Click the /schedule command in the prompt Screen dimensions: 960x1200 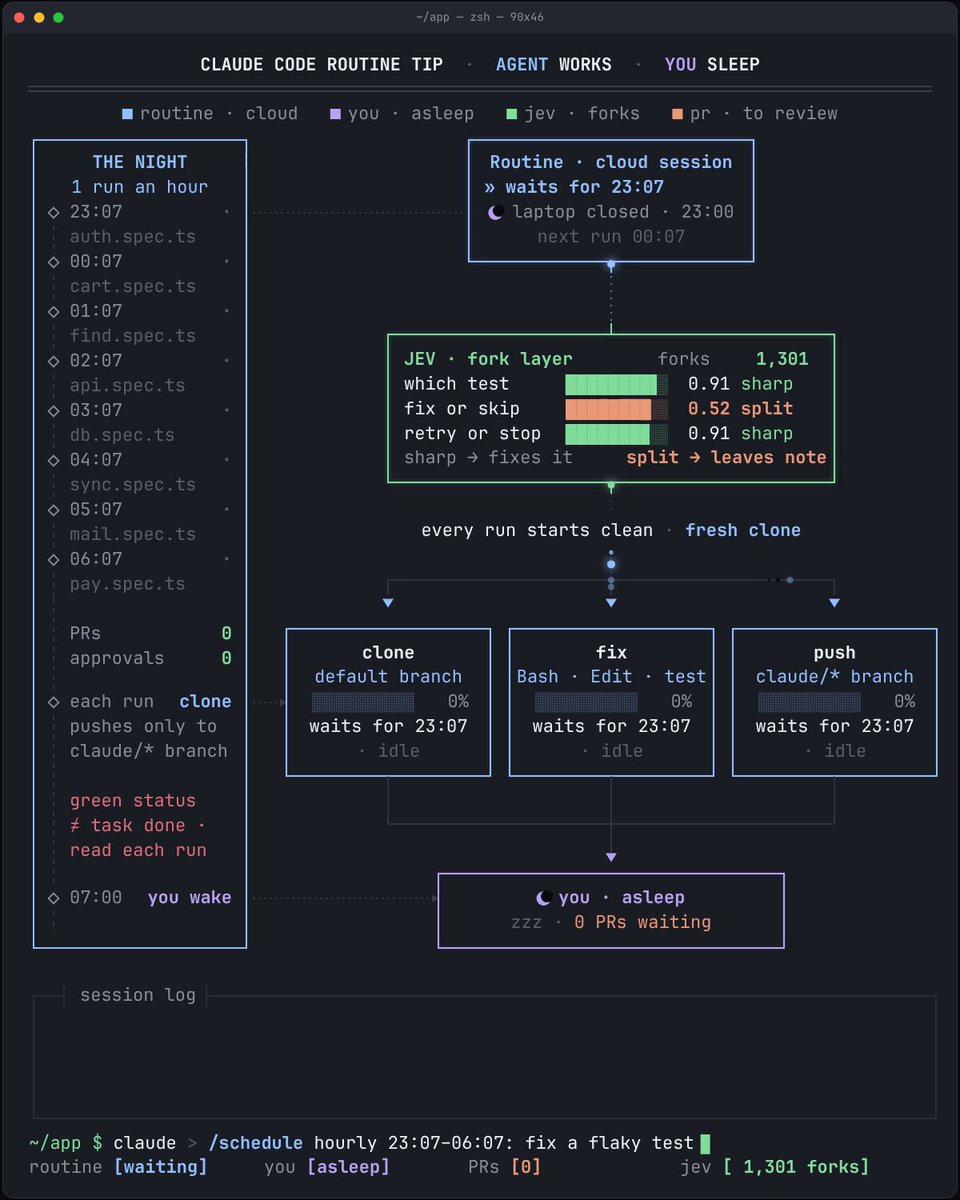click(x=255, y=1143)
